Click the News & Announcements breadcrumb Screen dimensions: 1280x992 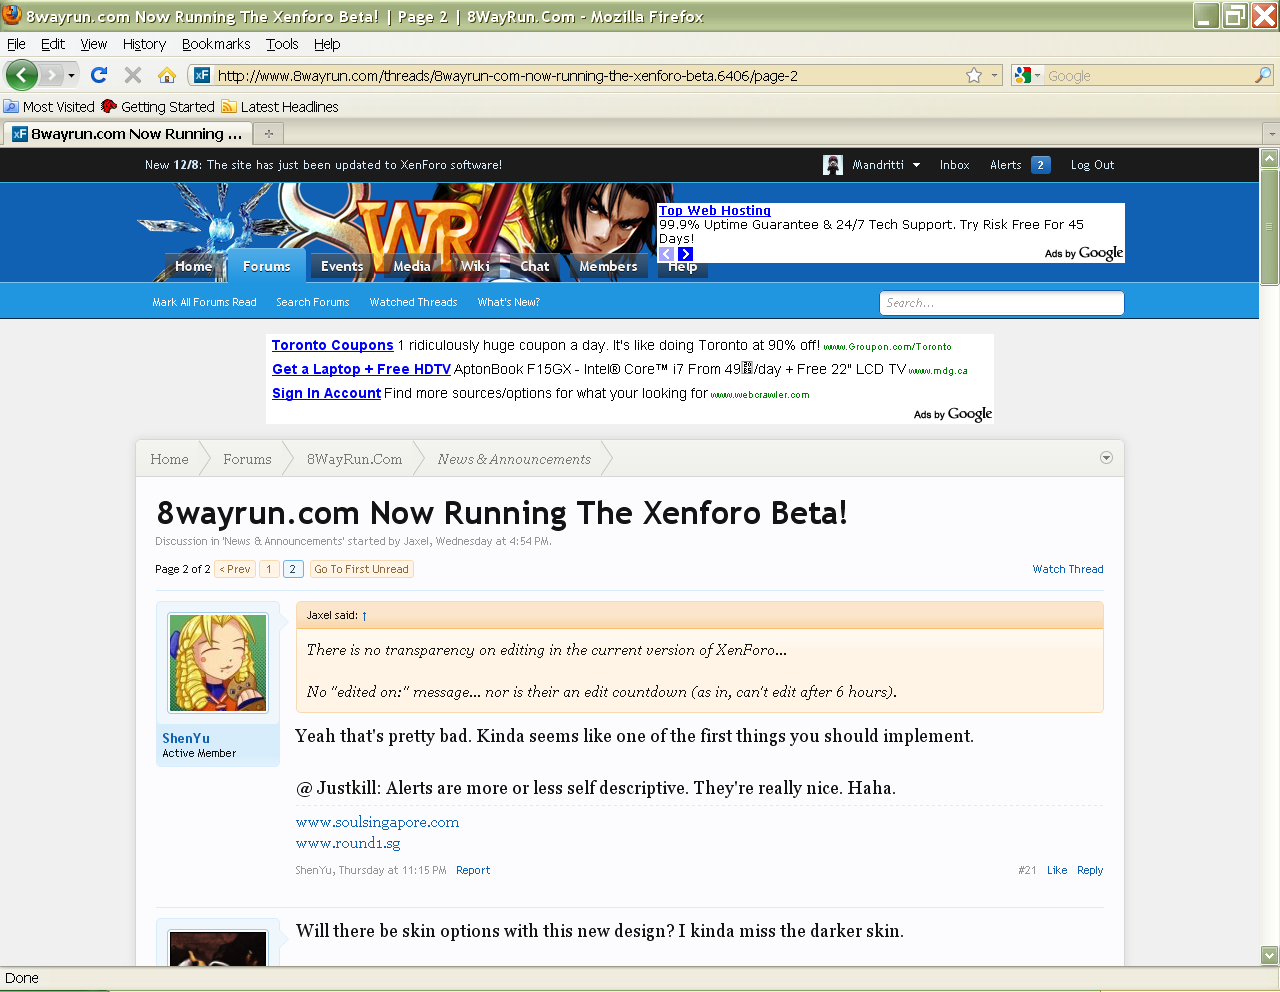(x=514, y=459)
